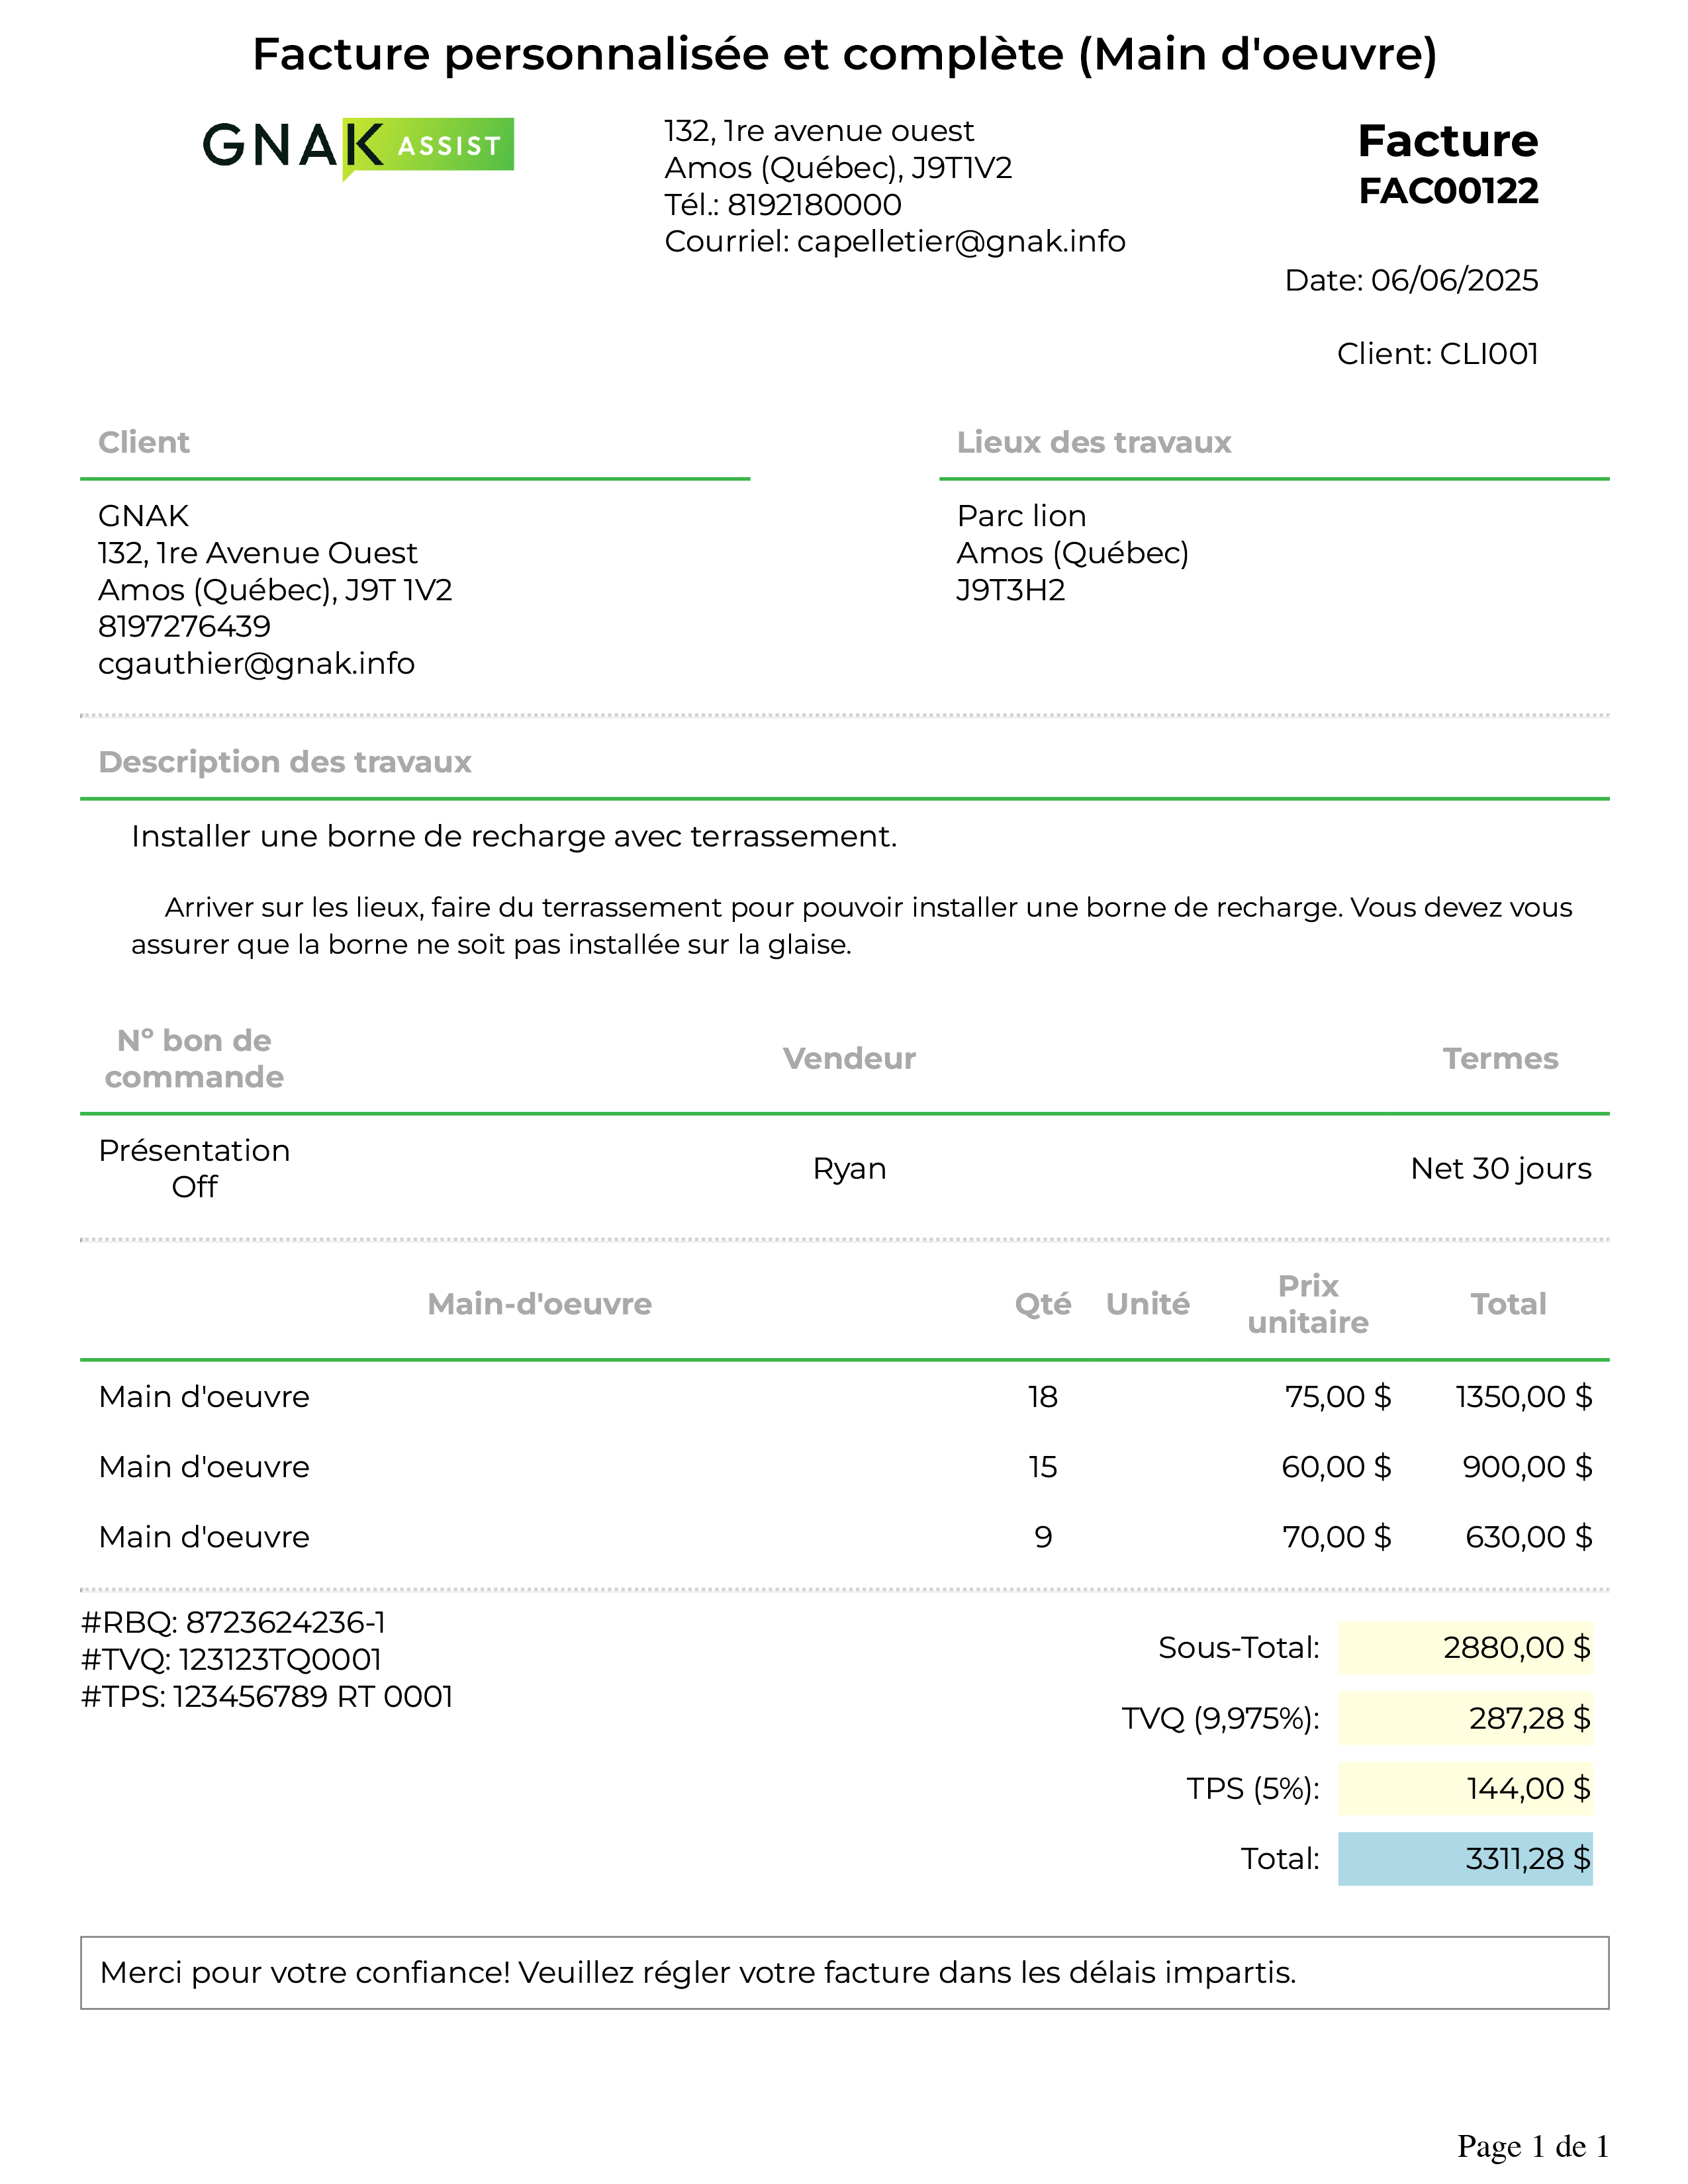Click the company address 132, 1re avenue ouest
Screen dimensions: 1688x2184
coord(819,131)
